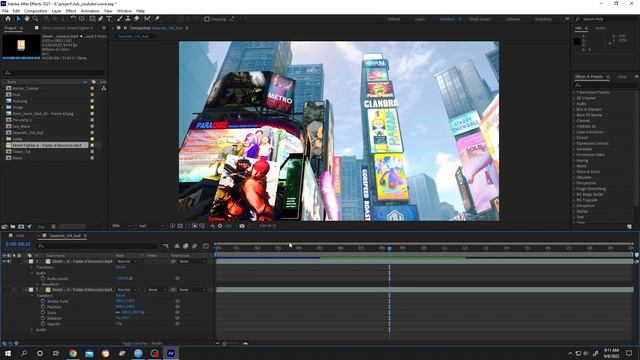The image size is (640, 360).
Task: Click the interpret footage icon in Project panel
Action: (4, 227)
